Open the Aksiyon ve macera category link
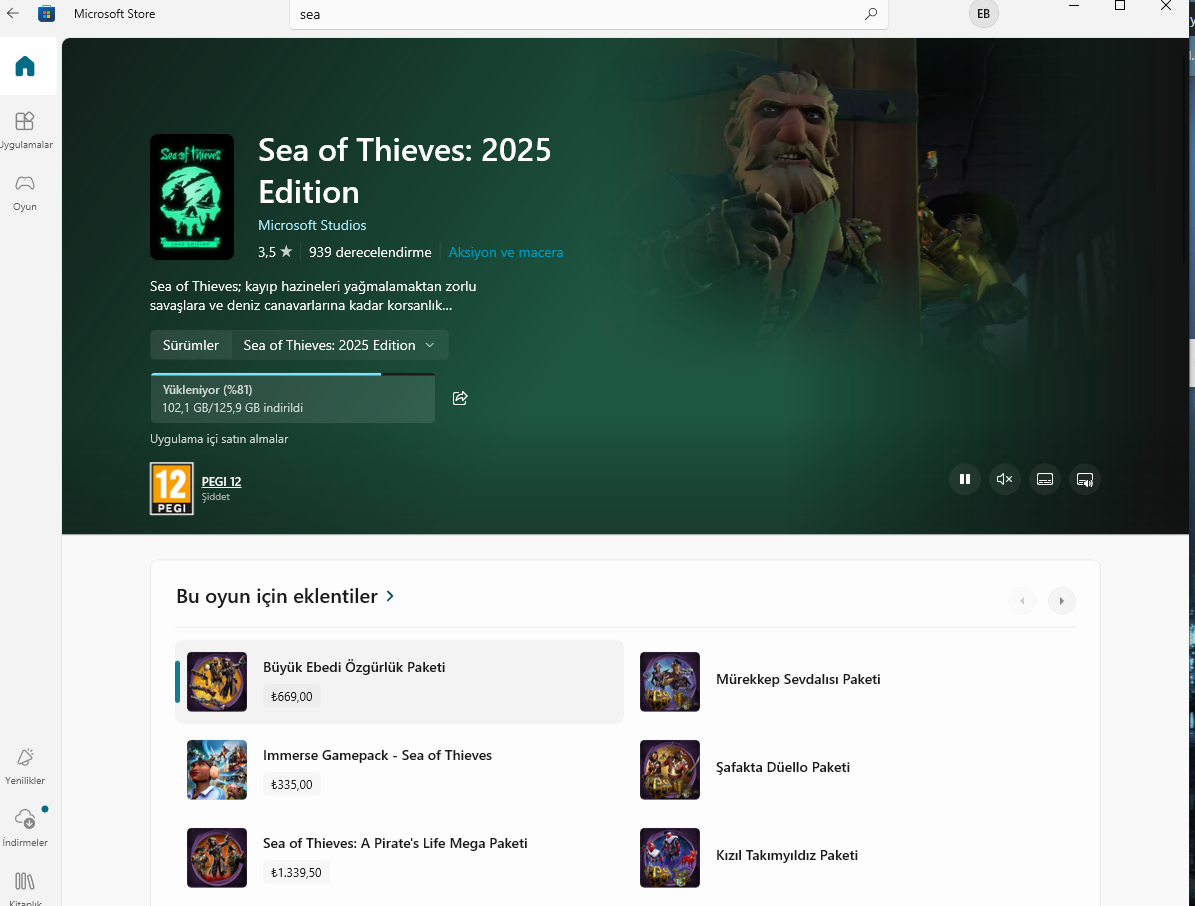This screenshot has width=1195, height=906. coord(505,252)
